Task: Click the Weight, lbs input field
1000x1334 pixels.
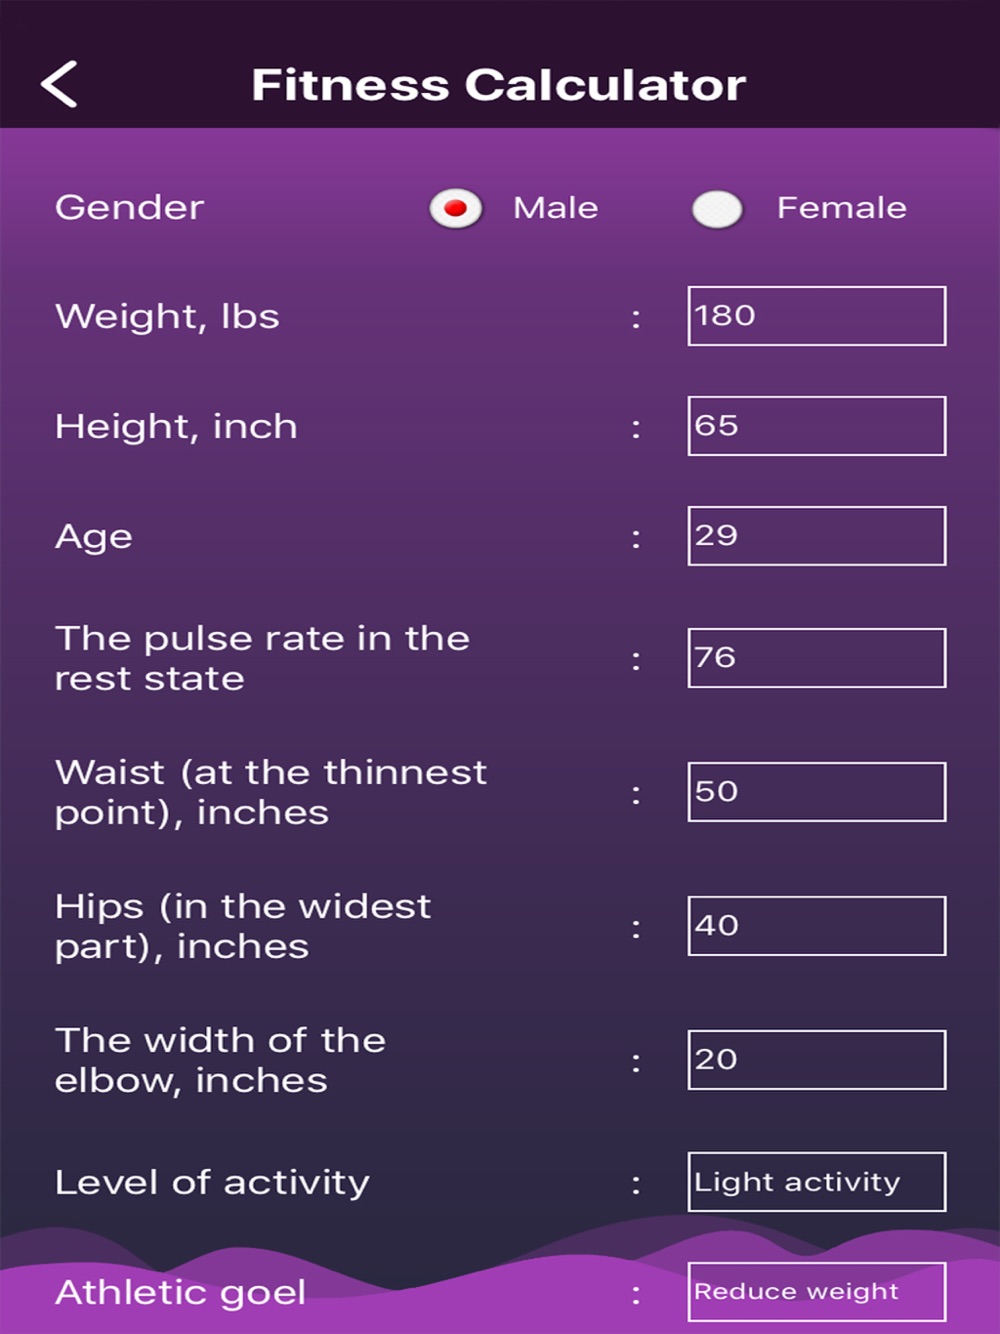Action: pos(817,316)
